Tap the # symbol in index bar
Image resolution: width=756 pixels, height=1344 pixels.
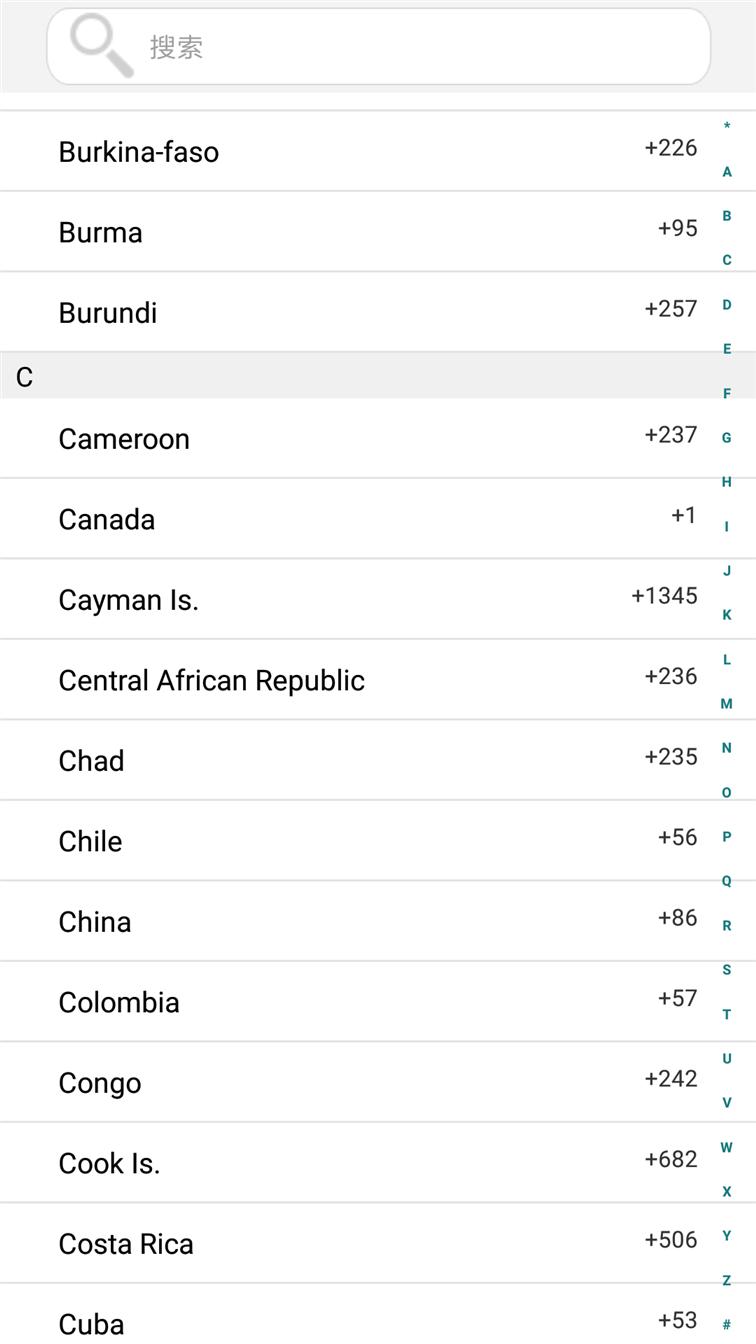pyautogui.click(x=727, y=1324)
